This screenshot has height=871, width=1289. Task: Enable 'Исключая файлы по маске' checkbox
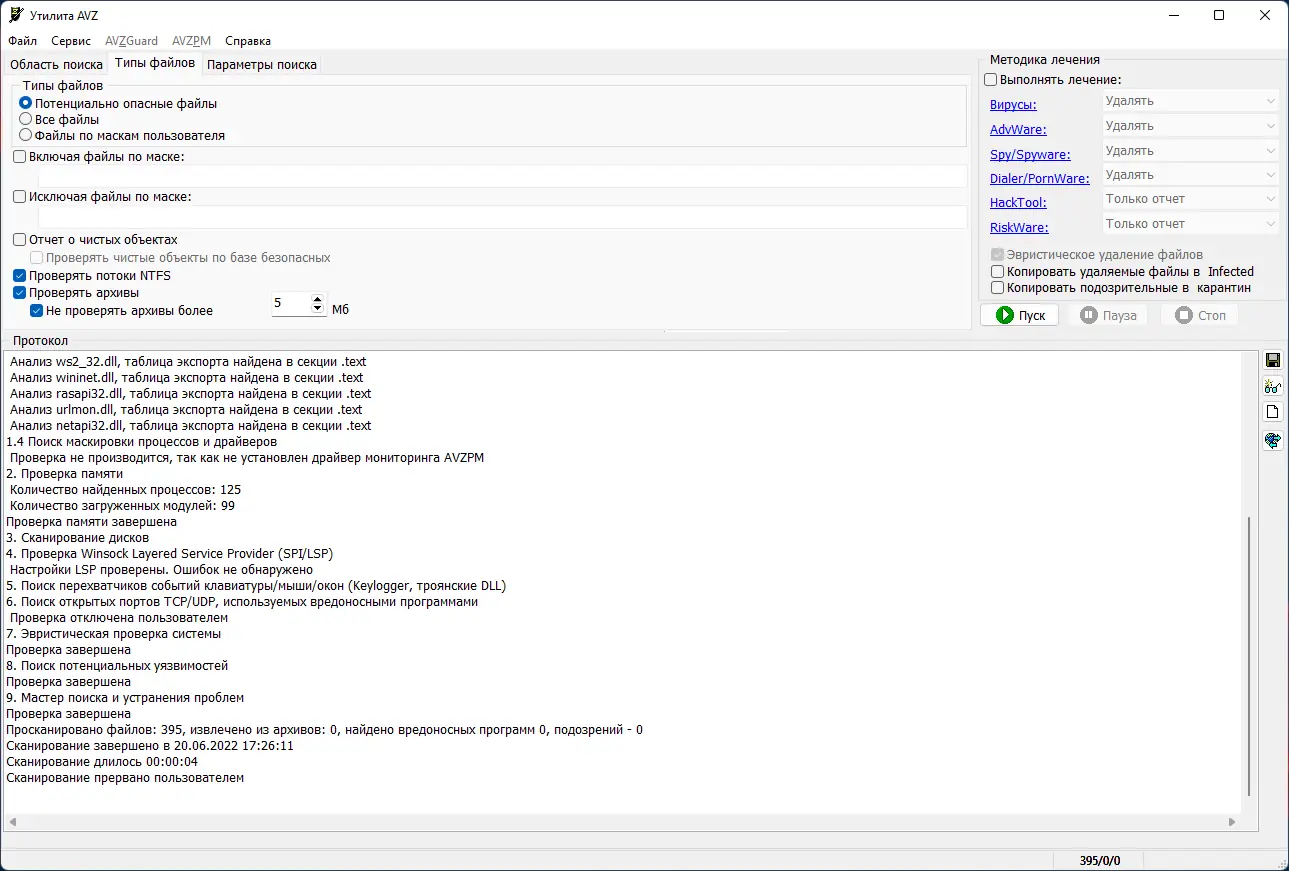[20, 197]
